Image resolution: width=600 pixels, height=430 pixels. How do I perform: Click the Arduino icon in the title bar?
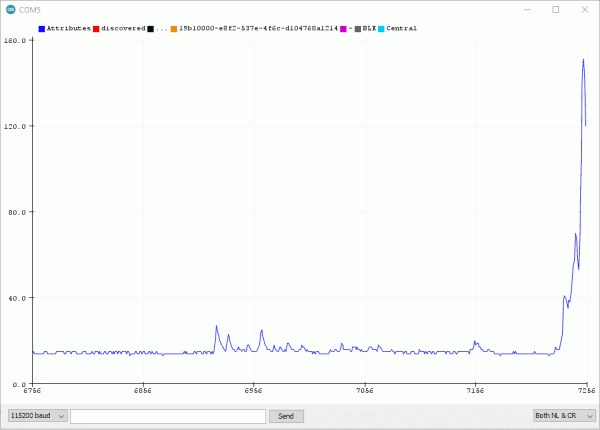(x=11, y=10)
